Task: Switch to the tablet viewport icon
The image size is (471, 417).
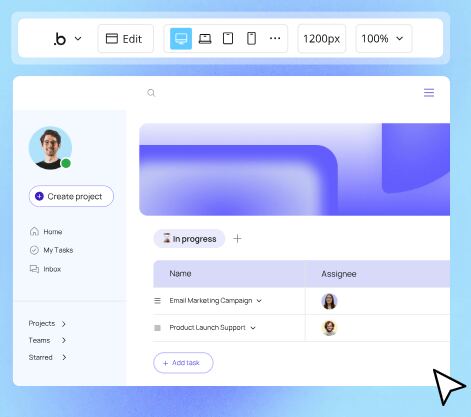Action: point(228,38)
